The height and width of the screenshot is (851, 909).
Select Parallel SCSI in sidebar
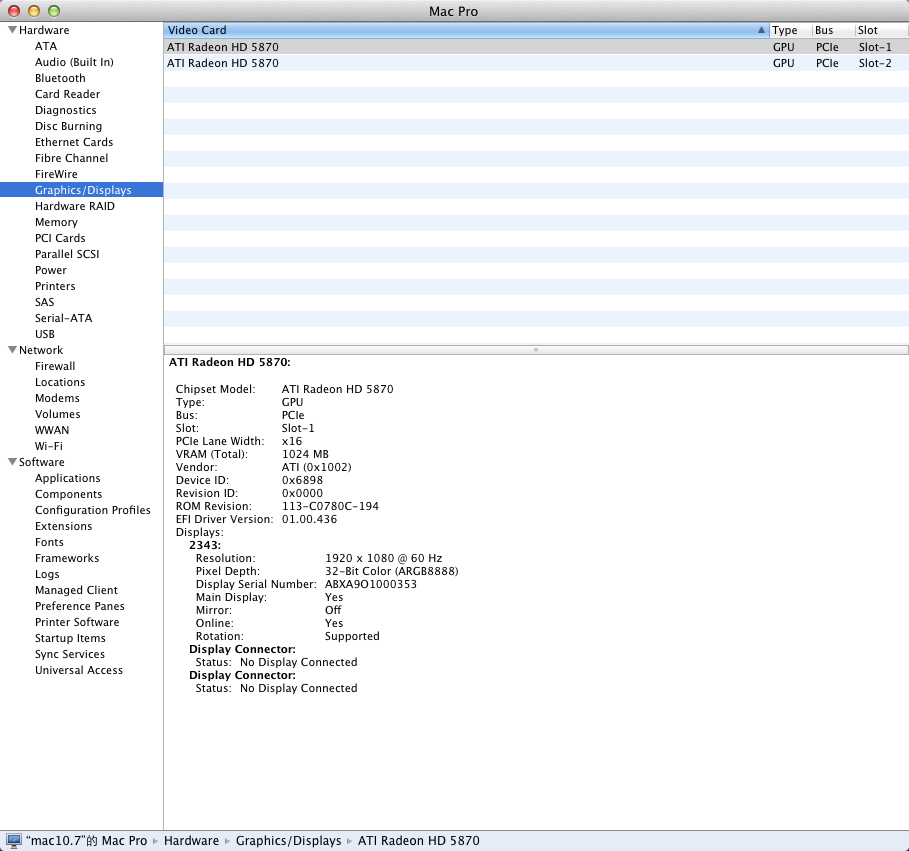pyautogui.click(x=67, y=254)
